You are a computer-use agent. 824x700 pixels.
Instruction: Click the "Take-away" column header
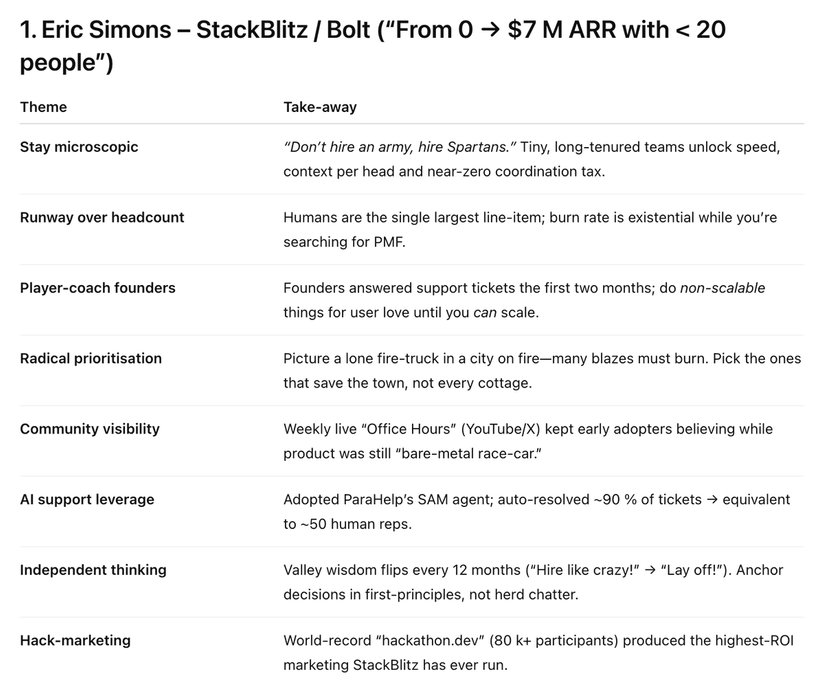(320, 107)
